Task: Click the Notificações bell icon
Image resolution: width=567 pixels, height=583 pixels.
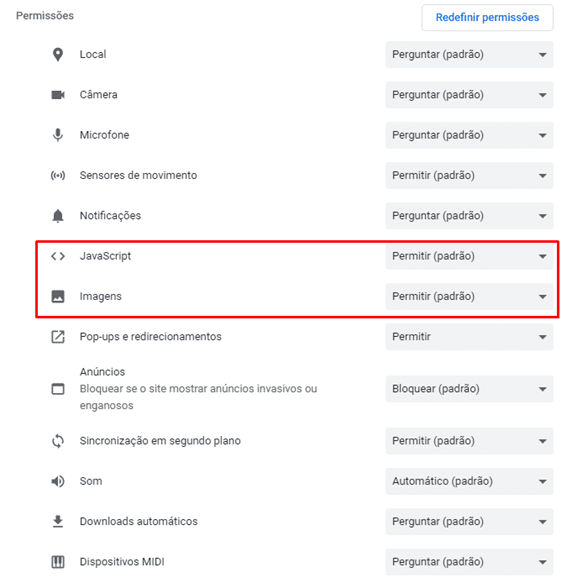Action: click(x=58, y=216)
